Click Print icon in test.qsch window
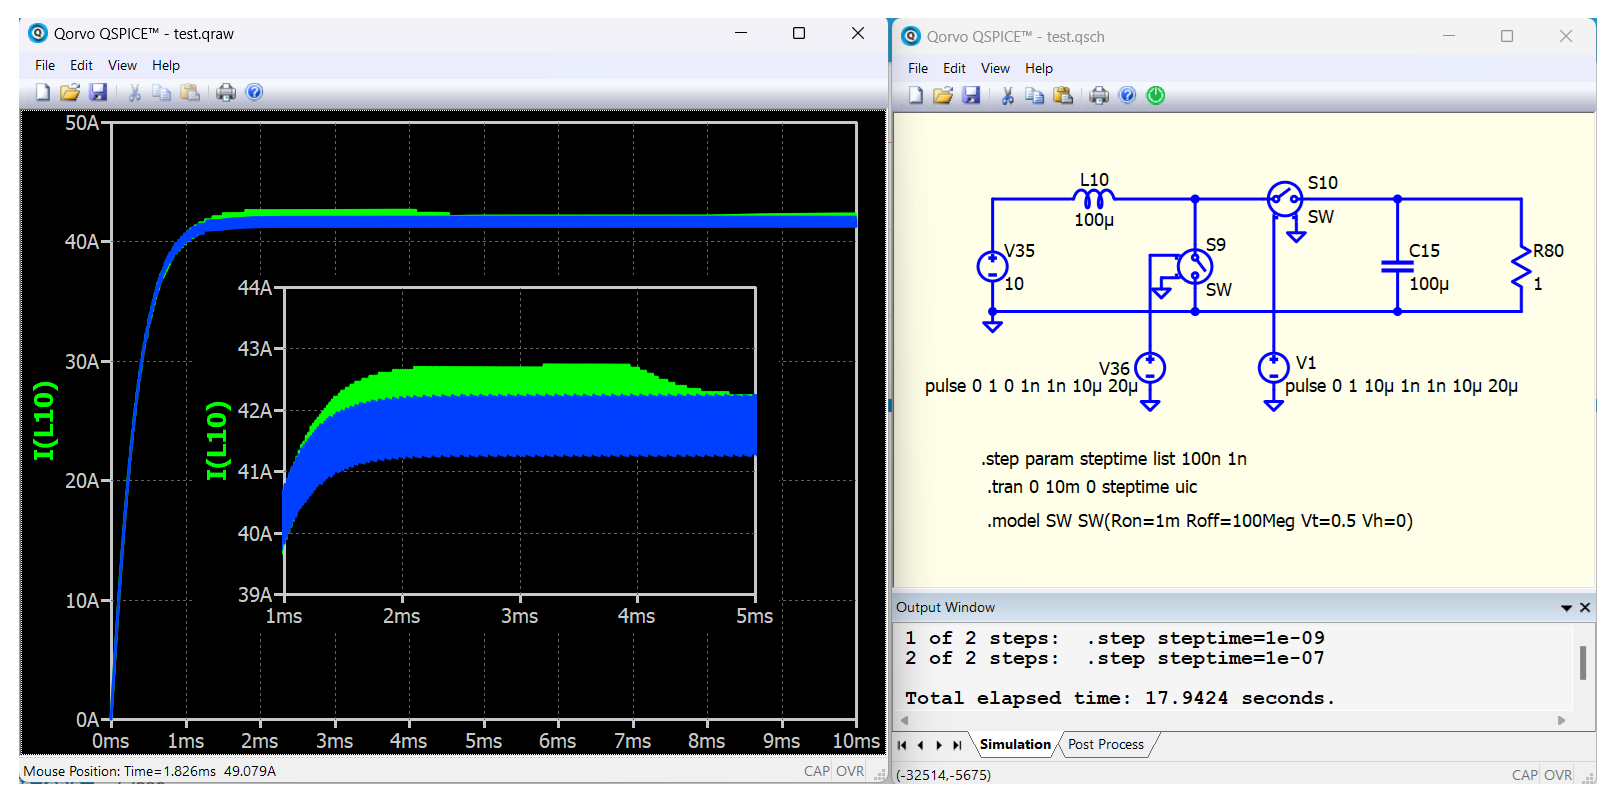This screenshot has height=804, width=1623. [x=1099, y=95]
